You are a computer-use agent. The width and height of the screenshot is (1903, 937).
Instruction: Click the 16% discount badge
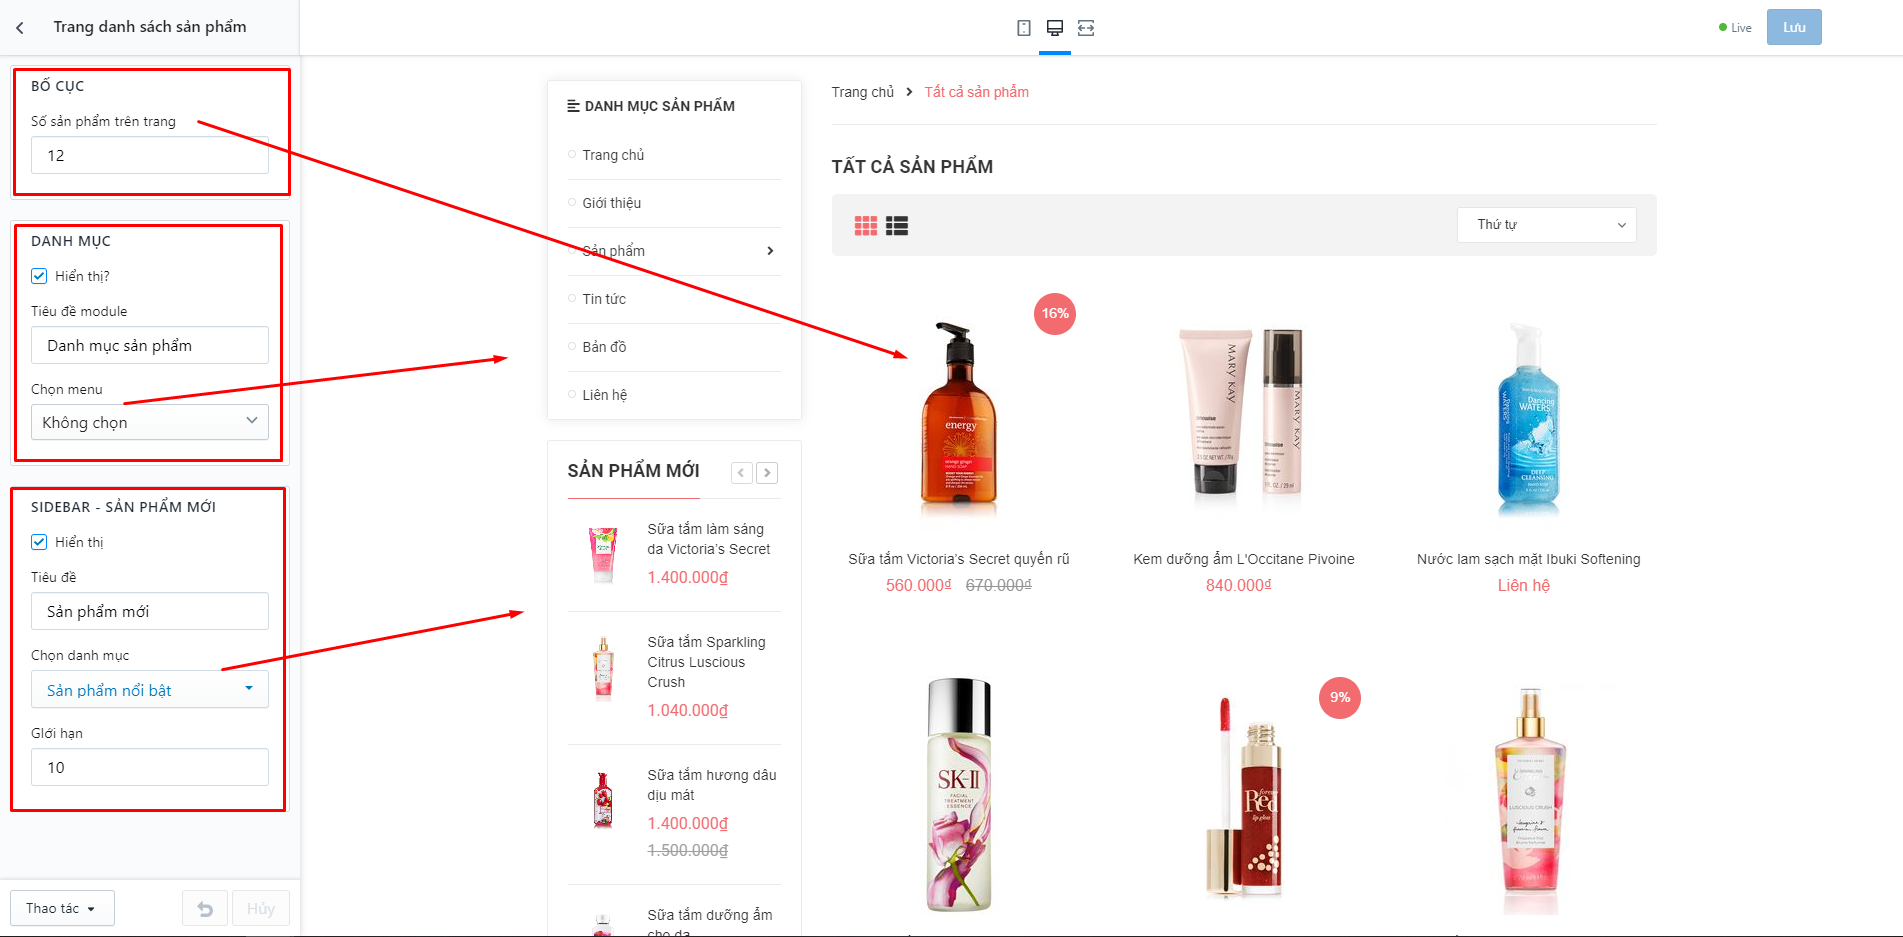coord(1055,313)
